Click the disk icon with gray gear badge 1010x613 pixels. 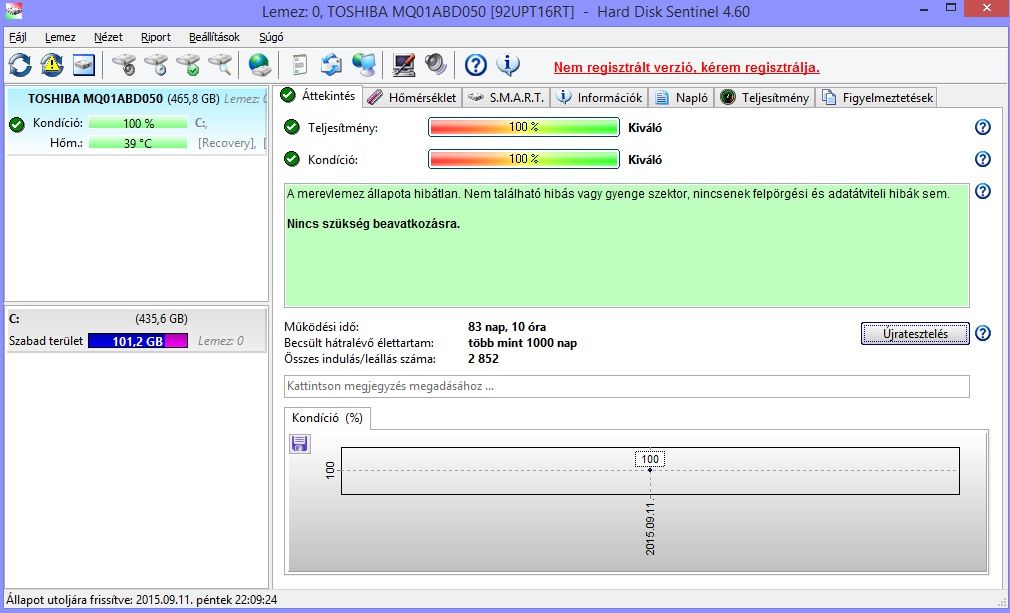[124, 65]
